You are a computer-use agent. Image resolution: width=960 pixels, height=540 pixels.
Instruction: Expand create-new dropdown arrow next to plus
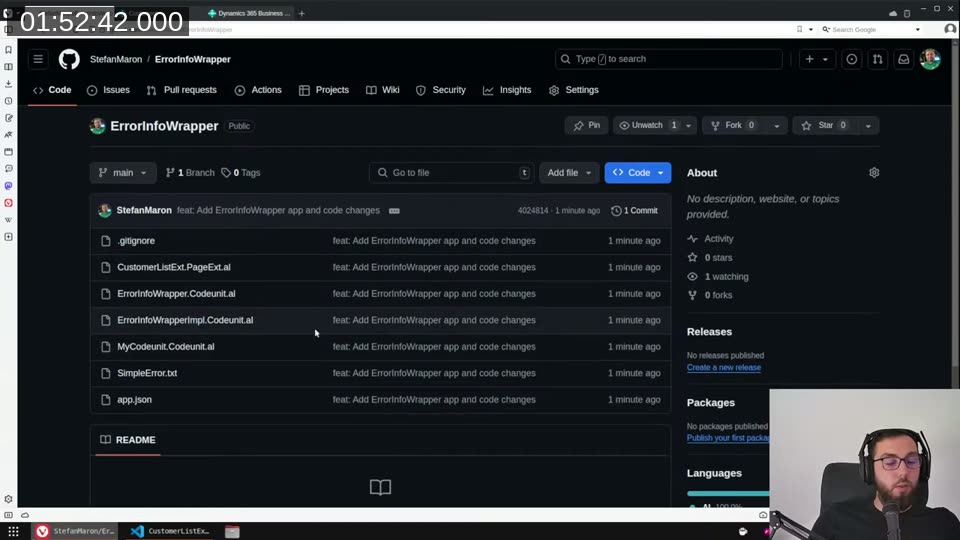(825, 59)
